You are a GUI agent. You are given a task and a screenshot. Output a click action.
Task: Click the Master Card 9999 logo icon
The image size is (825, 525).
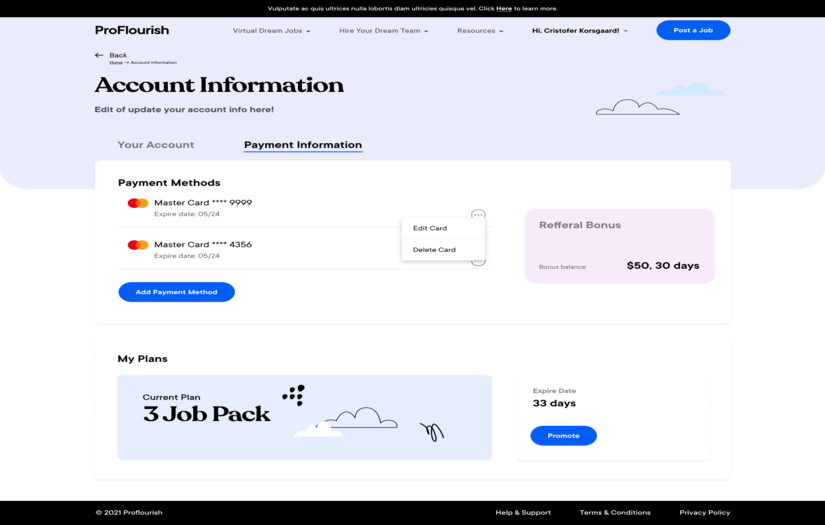pyautogui.click(x=138, y=203)
